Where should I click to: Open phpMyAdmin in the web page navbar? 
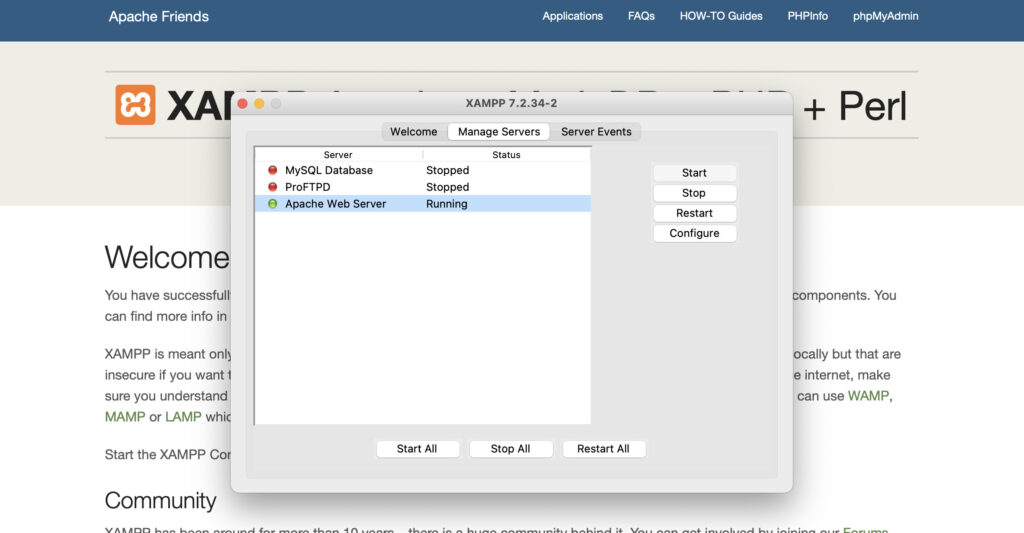tap(886, 16)
